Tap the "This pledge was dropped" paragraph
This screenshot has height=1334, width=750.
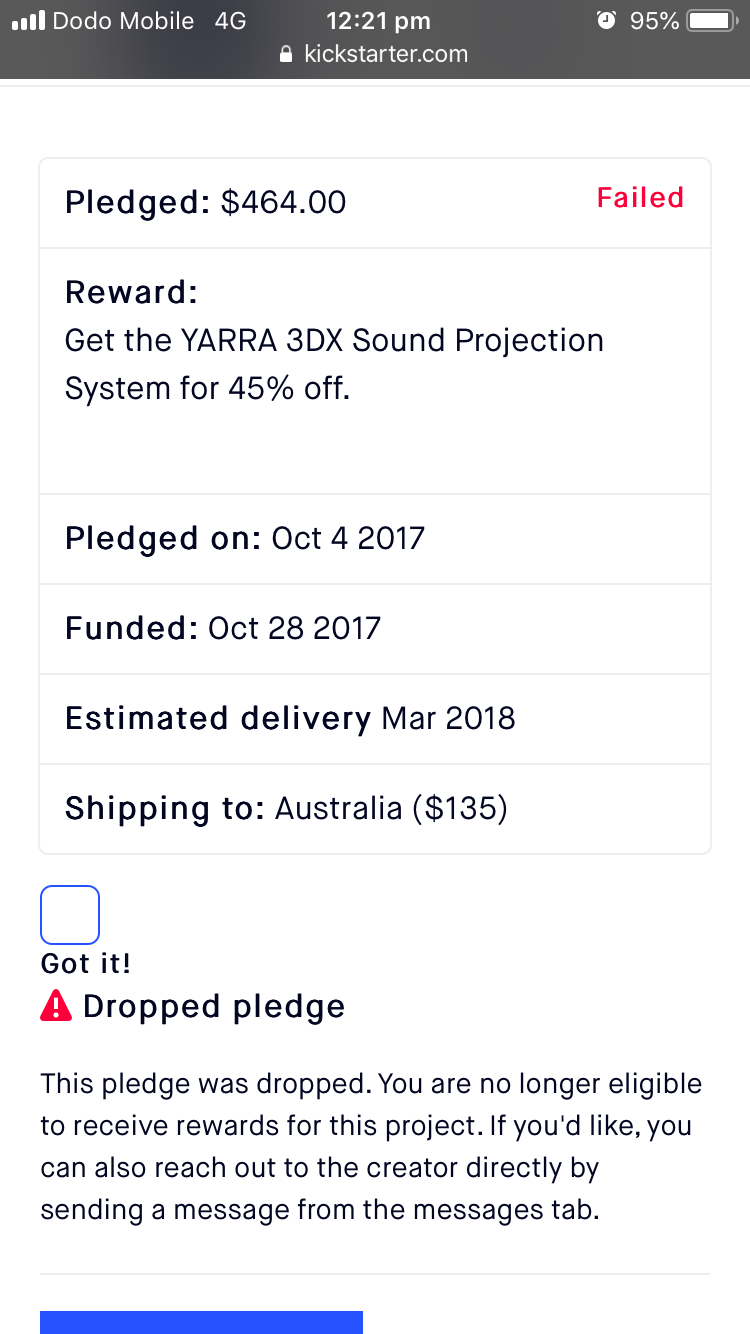coord(371,1146)
